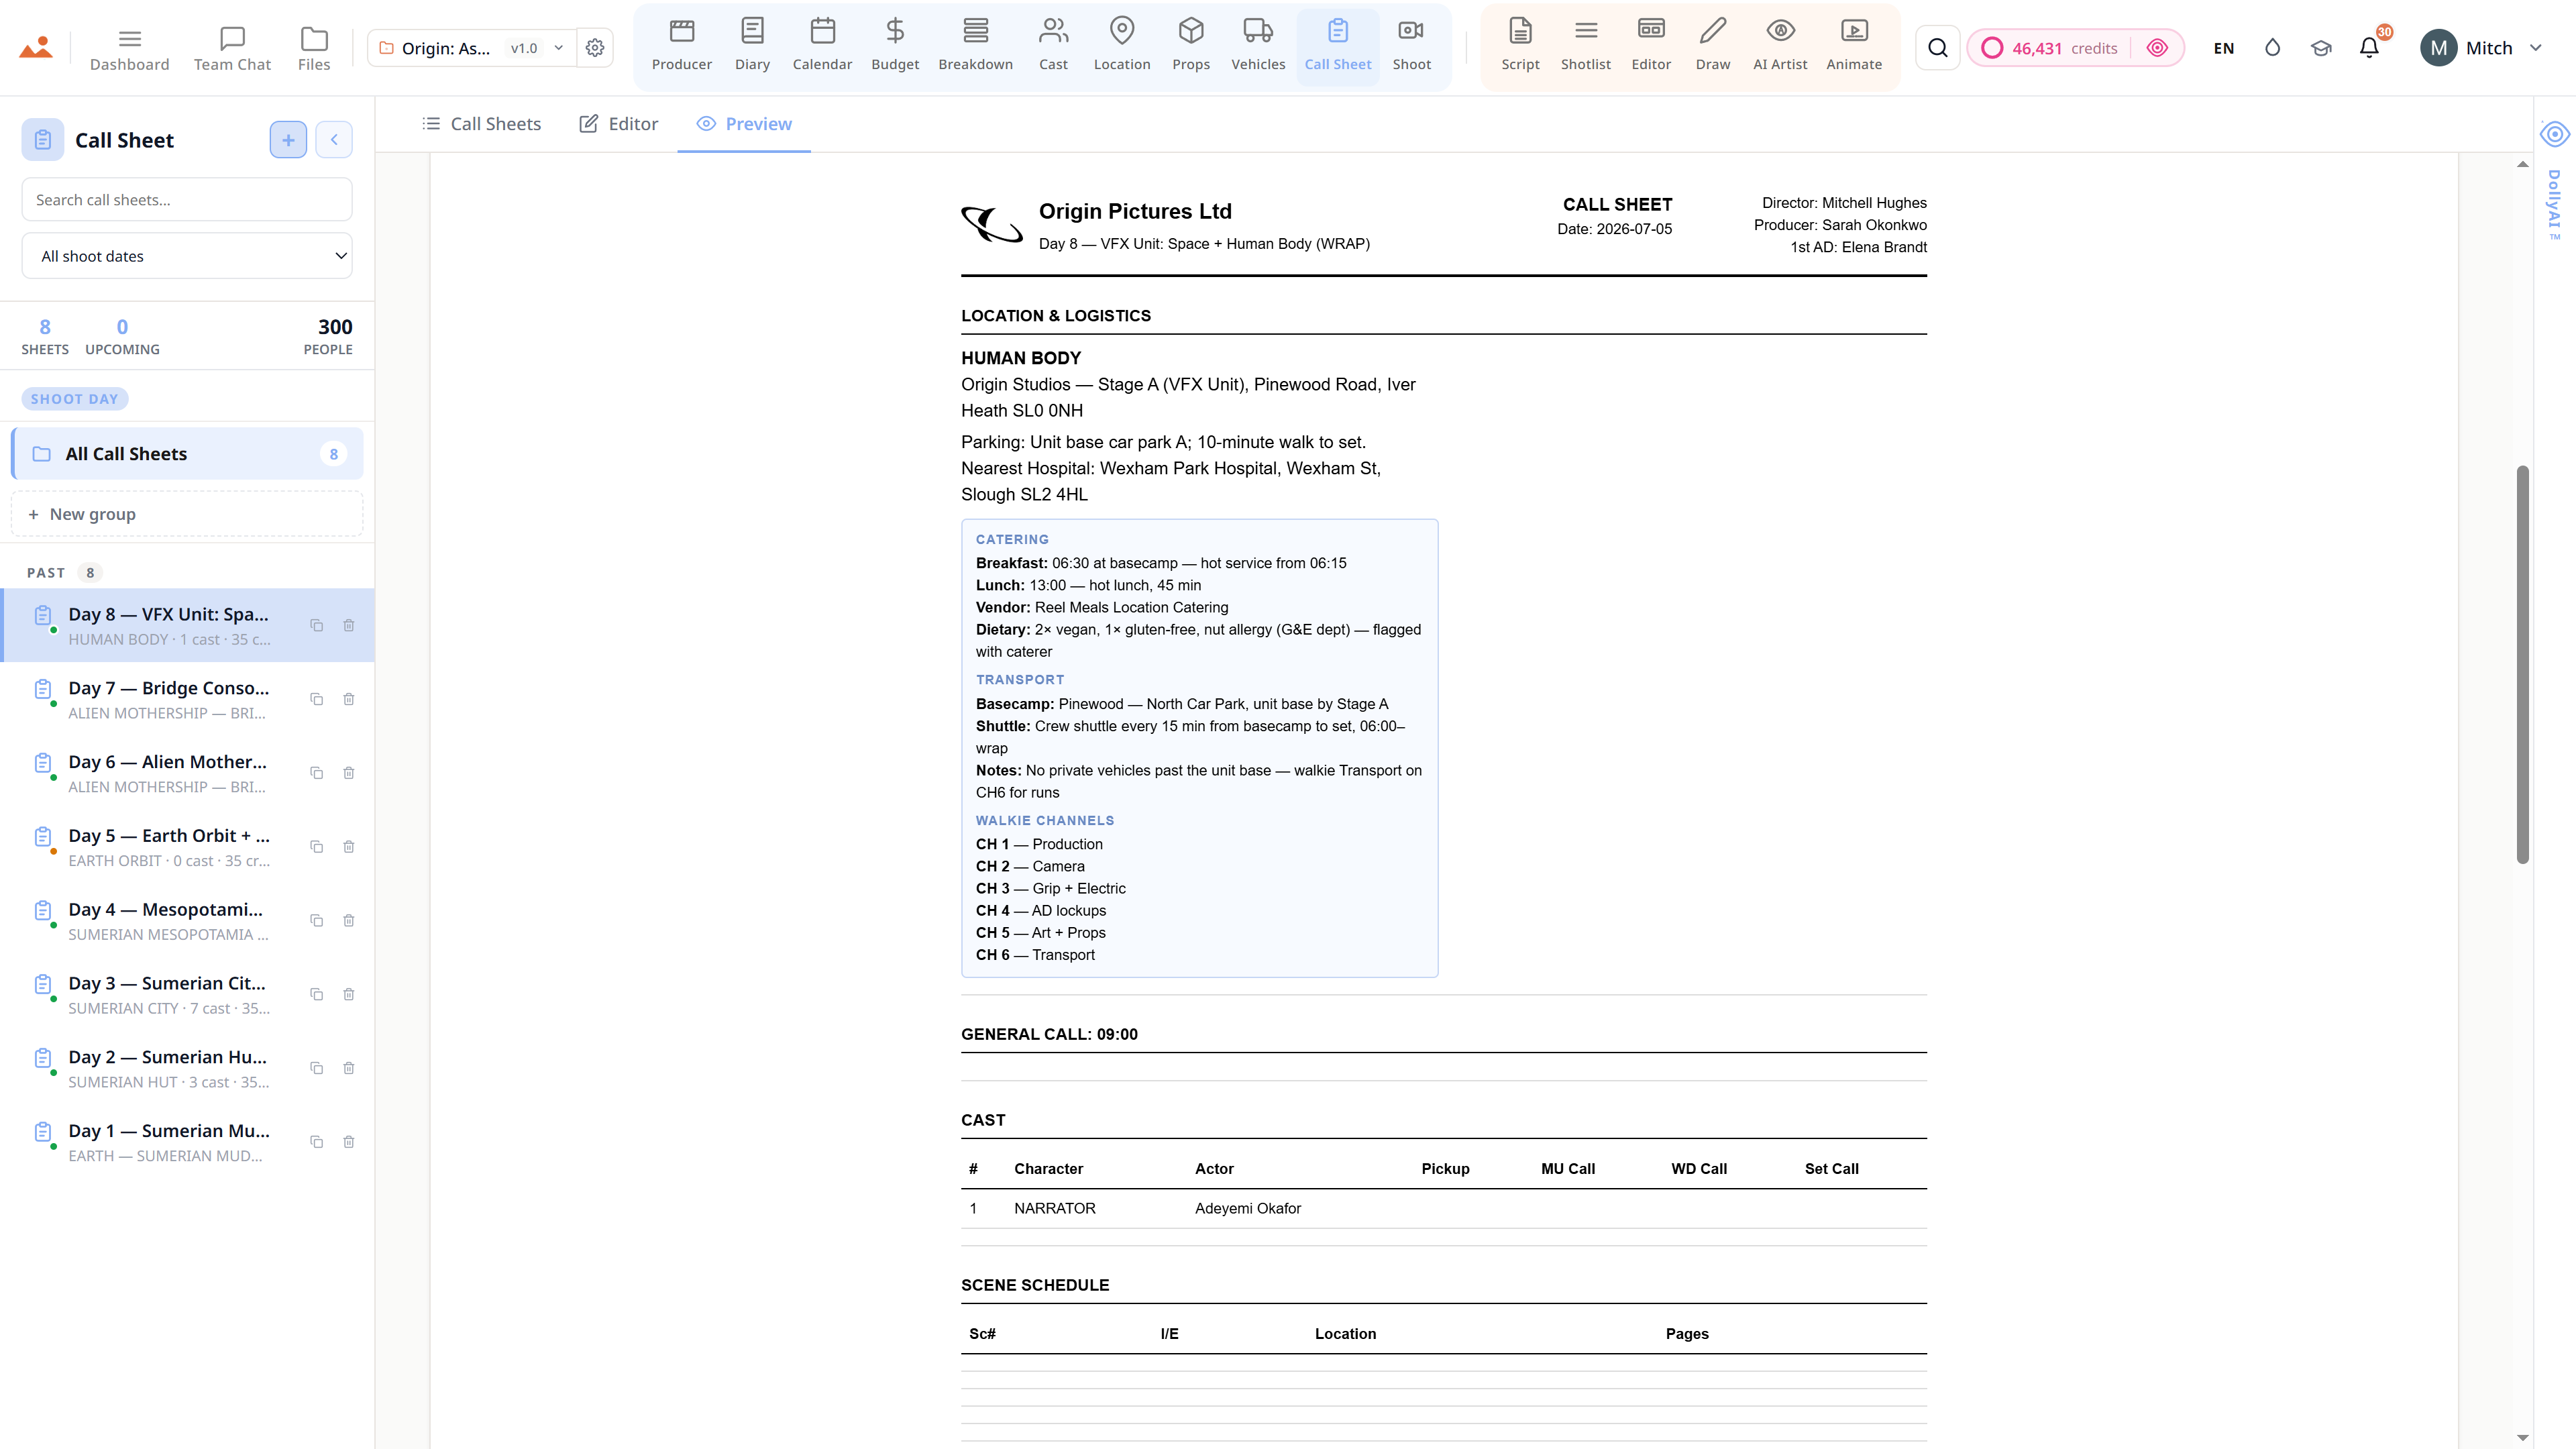Open the Day 4 — Mesopotami... sheet
Screen dimensions: 2576x1449
(x=187, y=920)
